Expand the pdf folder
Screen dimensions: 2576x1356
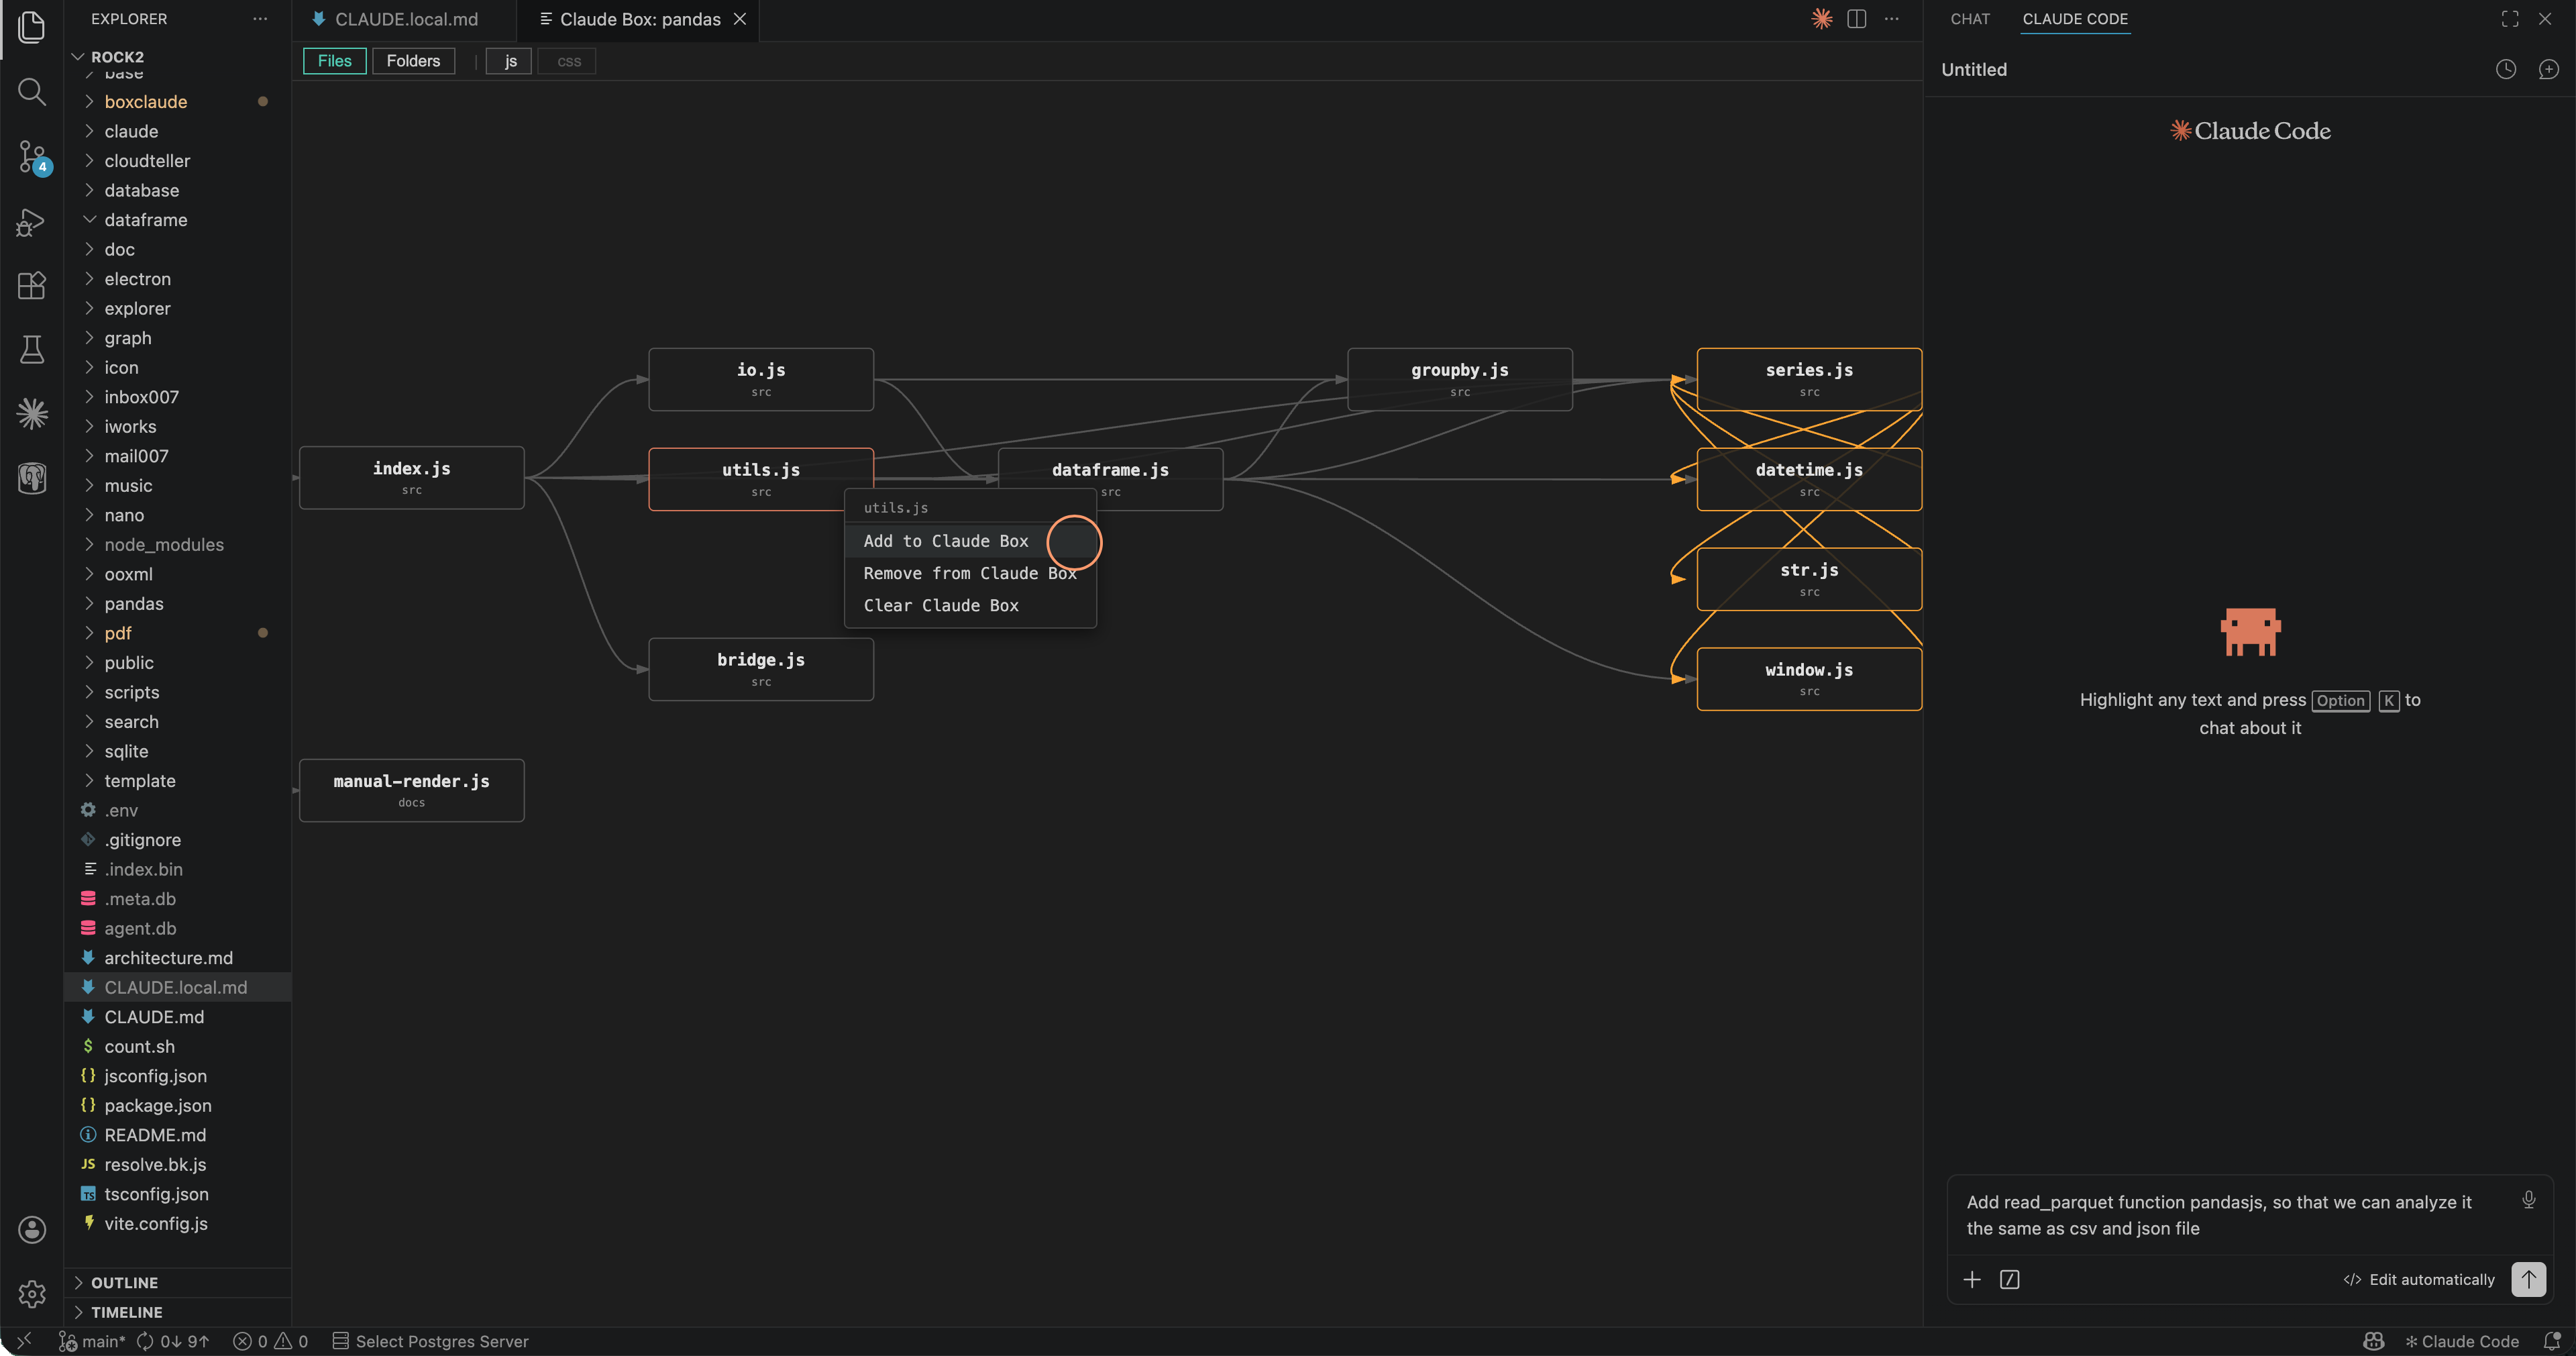[x=178, y=633]
